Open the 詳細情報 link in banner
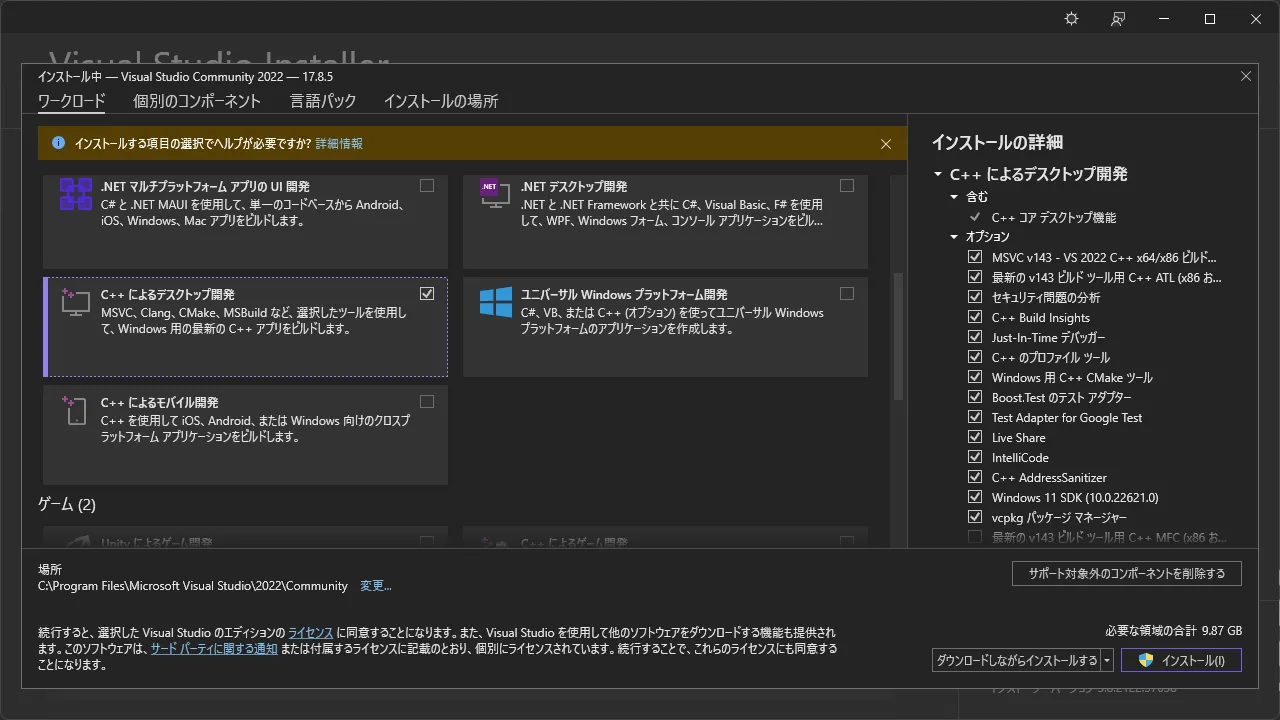 [339, 144]
